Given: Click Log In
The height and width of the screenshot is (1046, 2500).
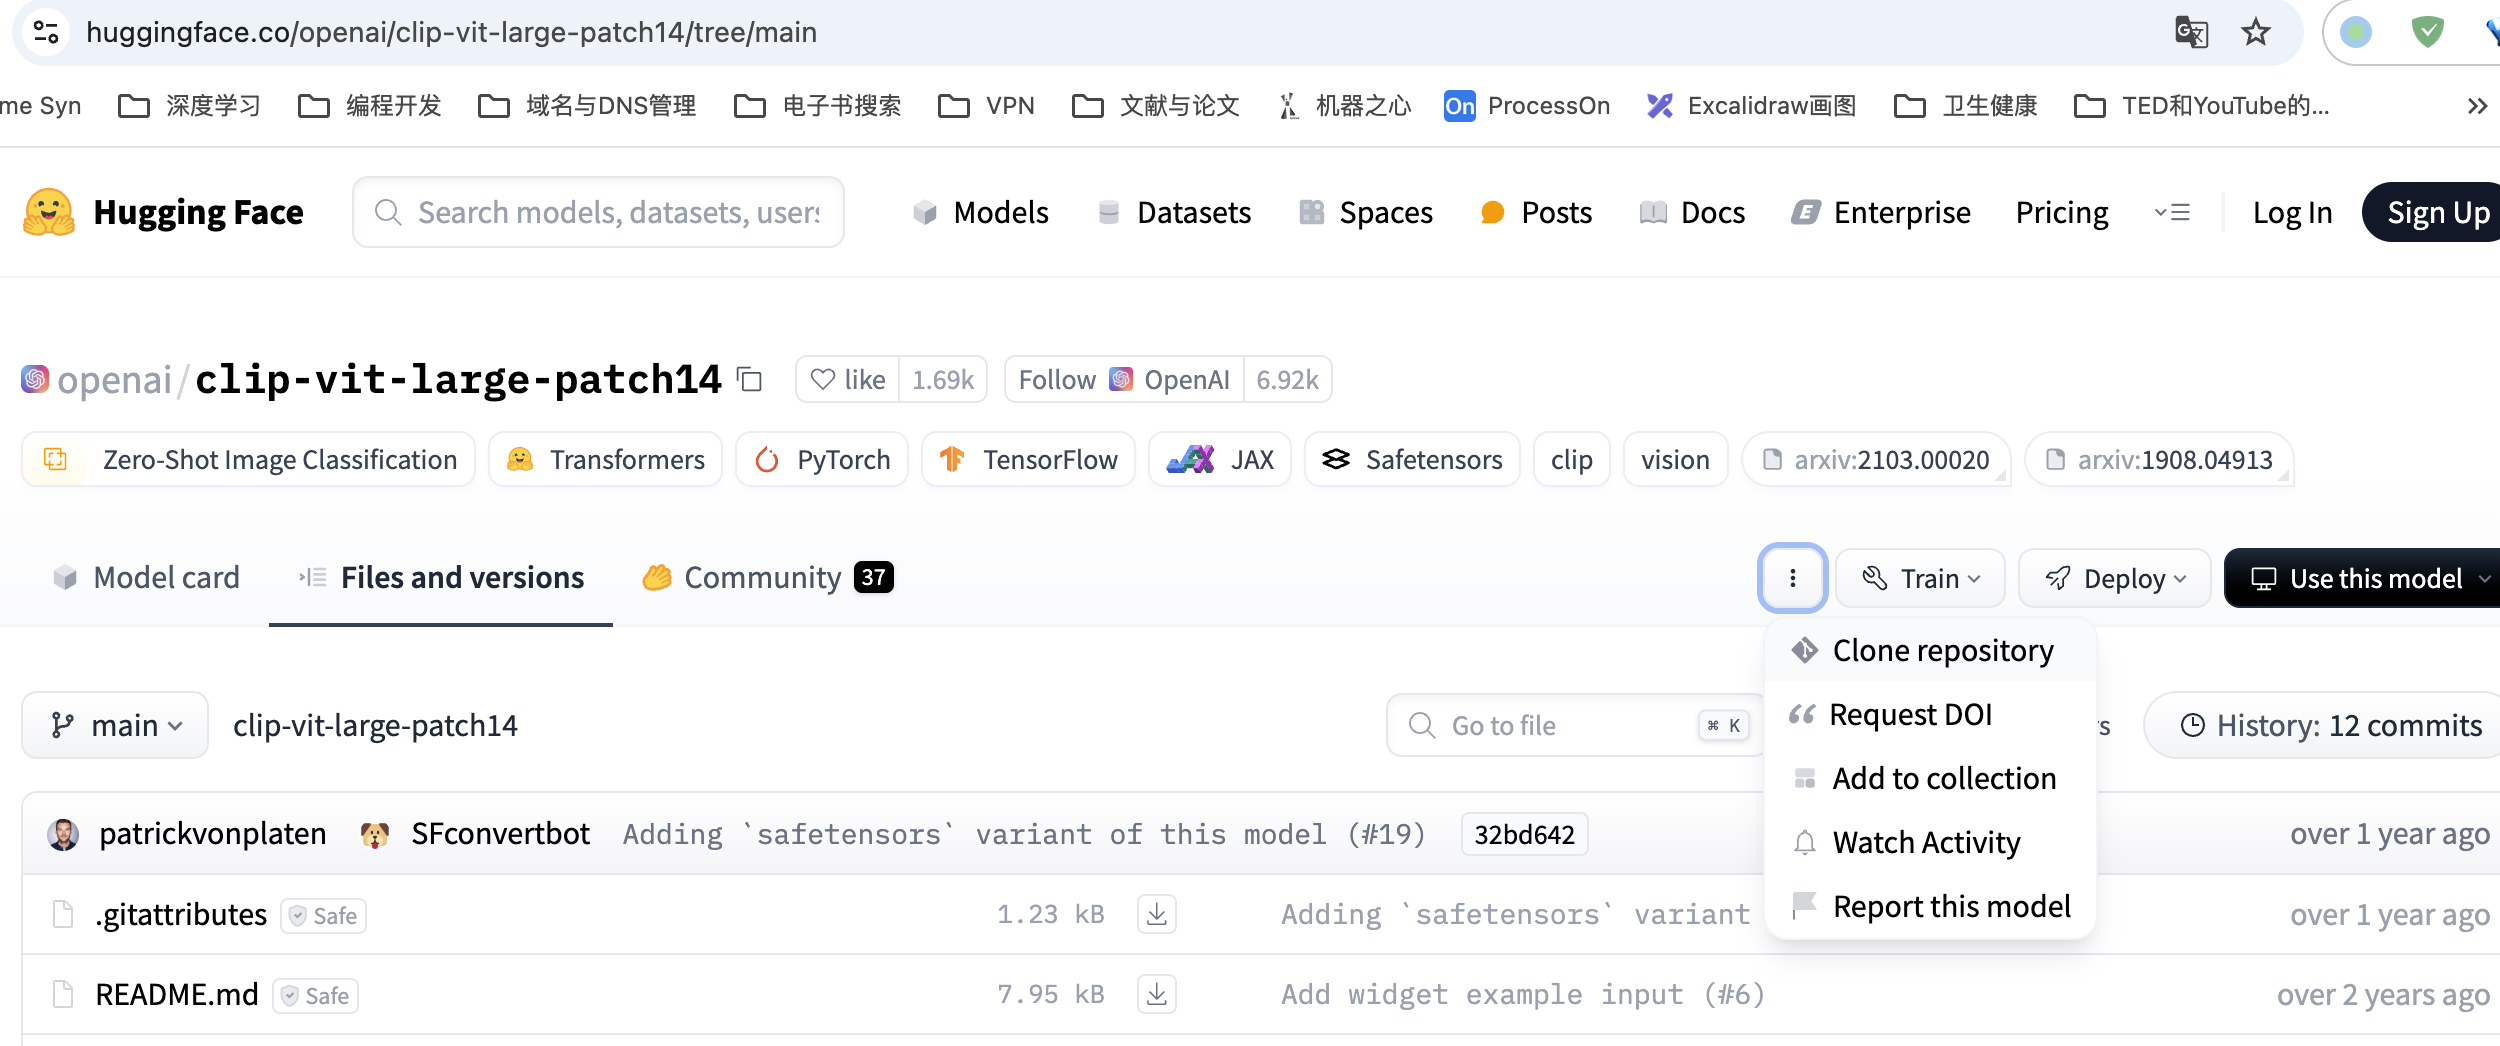Looking at the screenshot, I should 2292,212.
